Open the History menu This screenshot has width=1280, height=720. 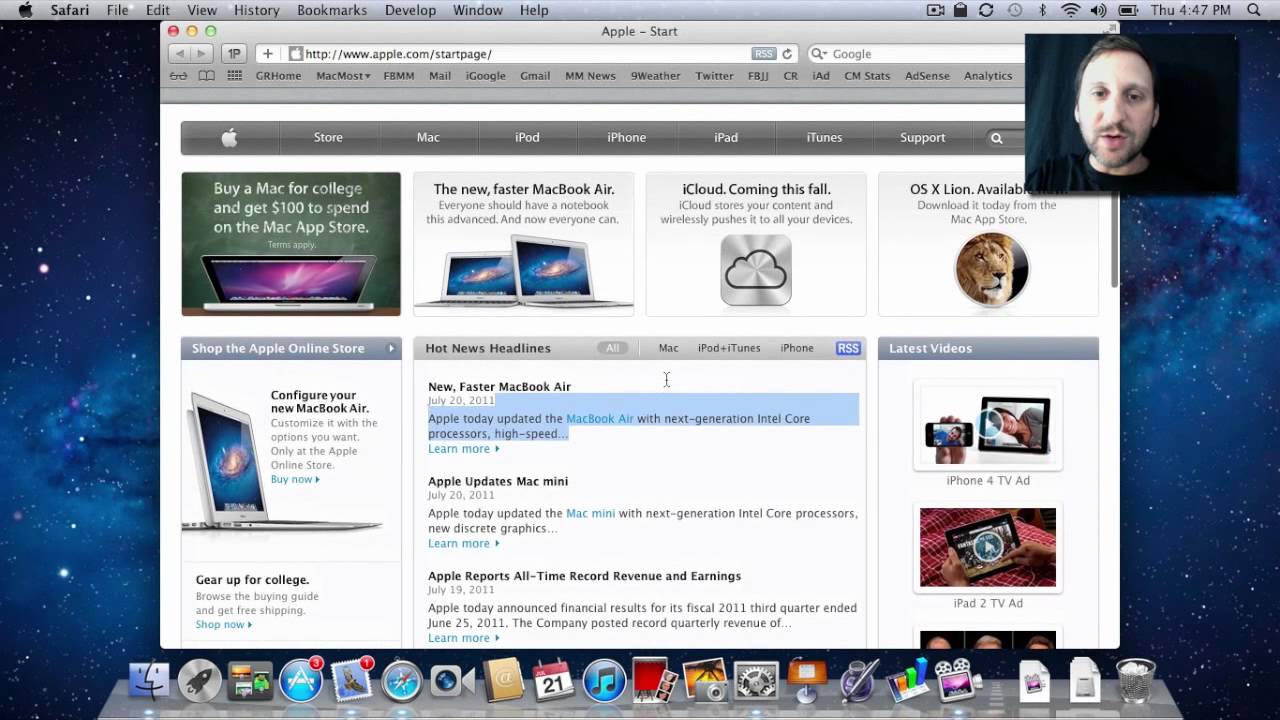click(256, 10)
